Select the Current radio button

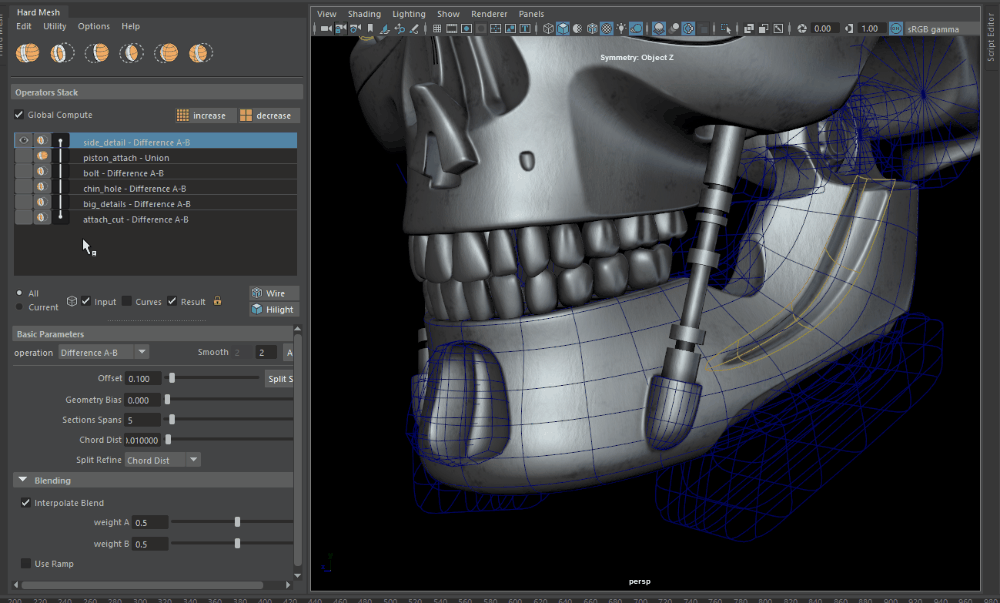click(19, 307)
